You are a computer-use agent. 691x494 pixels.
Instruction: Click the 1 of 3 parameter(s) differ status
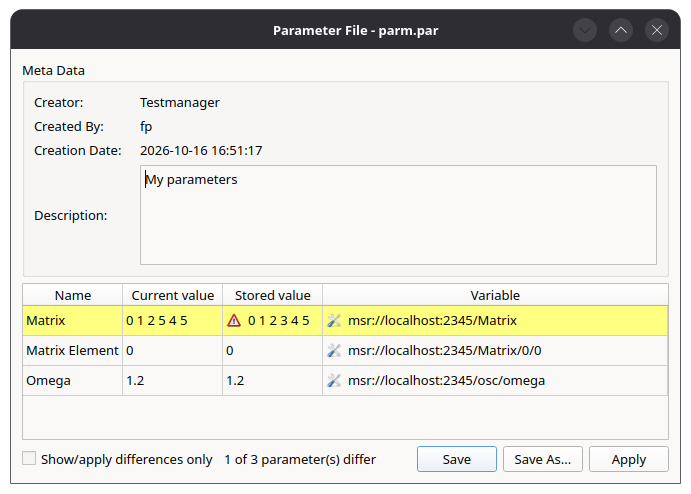tap(300, 460)
